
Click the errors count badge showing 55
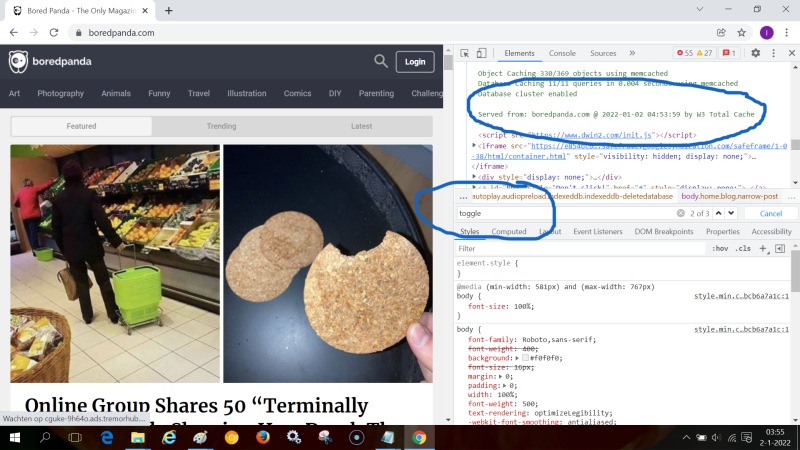click(685, 53)
